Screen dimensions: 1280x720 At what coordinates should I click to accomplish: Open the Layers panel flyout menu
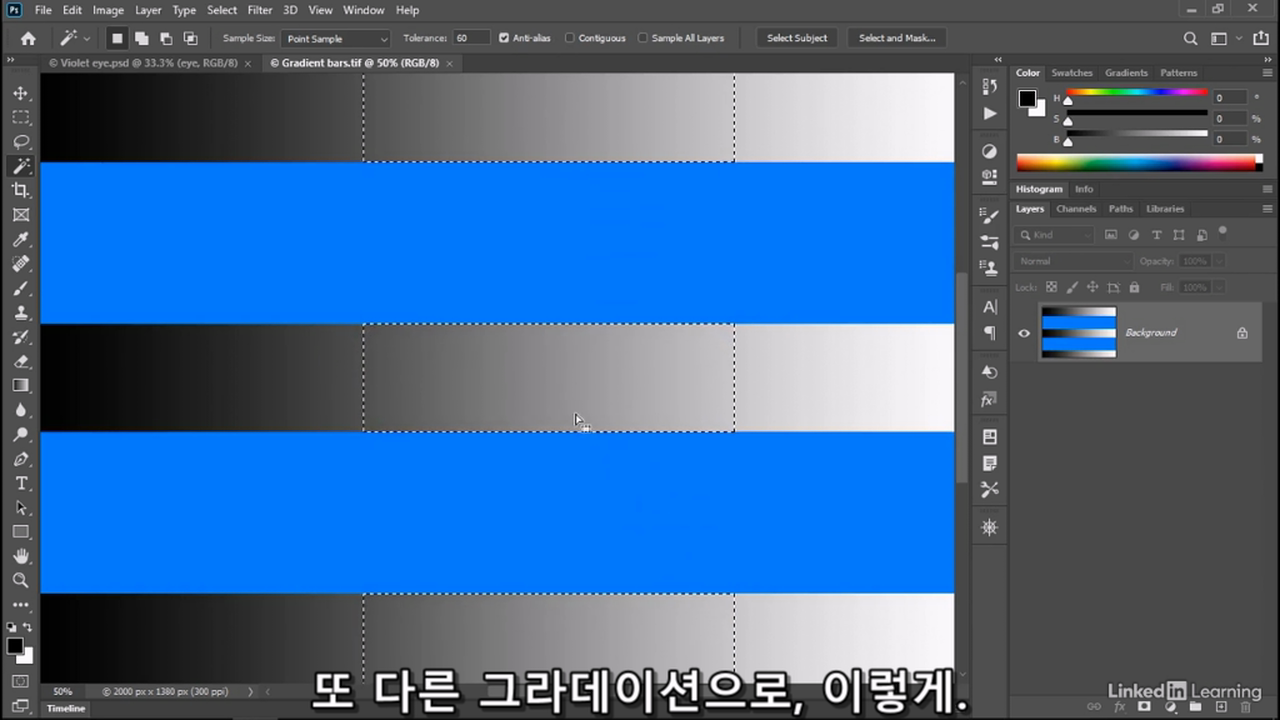coord(1268,209)
